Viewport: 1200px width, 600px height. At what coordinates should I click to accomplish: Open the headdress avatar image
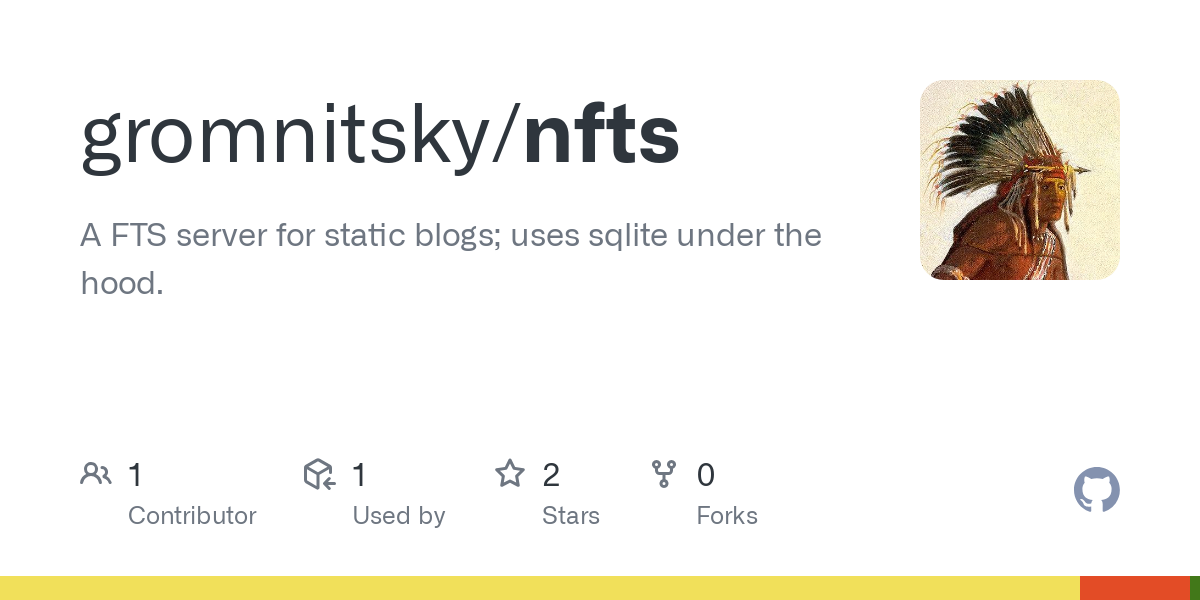1019,180
